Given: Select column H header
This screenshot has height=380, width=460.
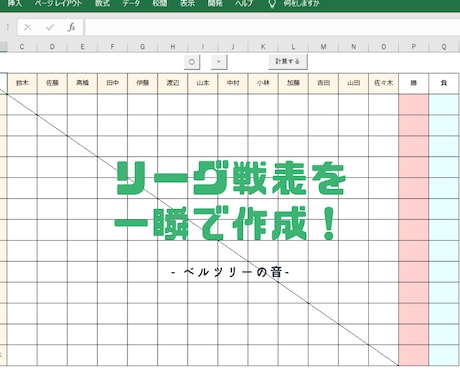Looking at the screenshot, I should click(x=173, y=47).
